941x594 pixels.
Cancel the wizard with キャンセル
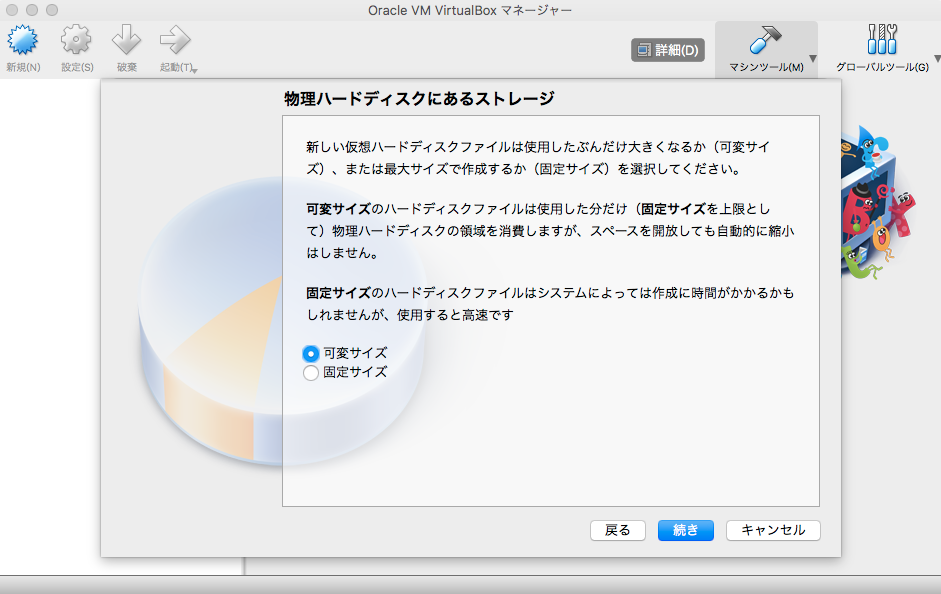point(772,530)
